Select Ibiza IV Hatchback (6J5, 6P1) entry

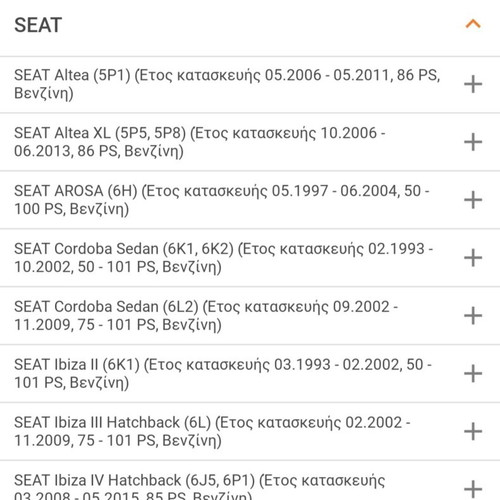coord(200,486)
